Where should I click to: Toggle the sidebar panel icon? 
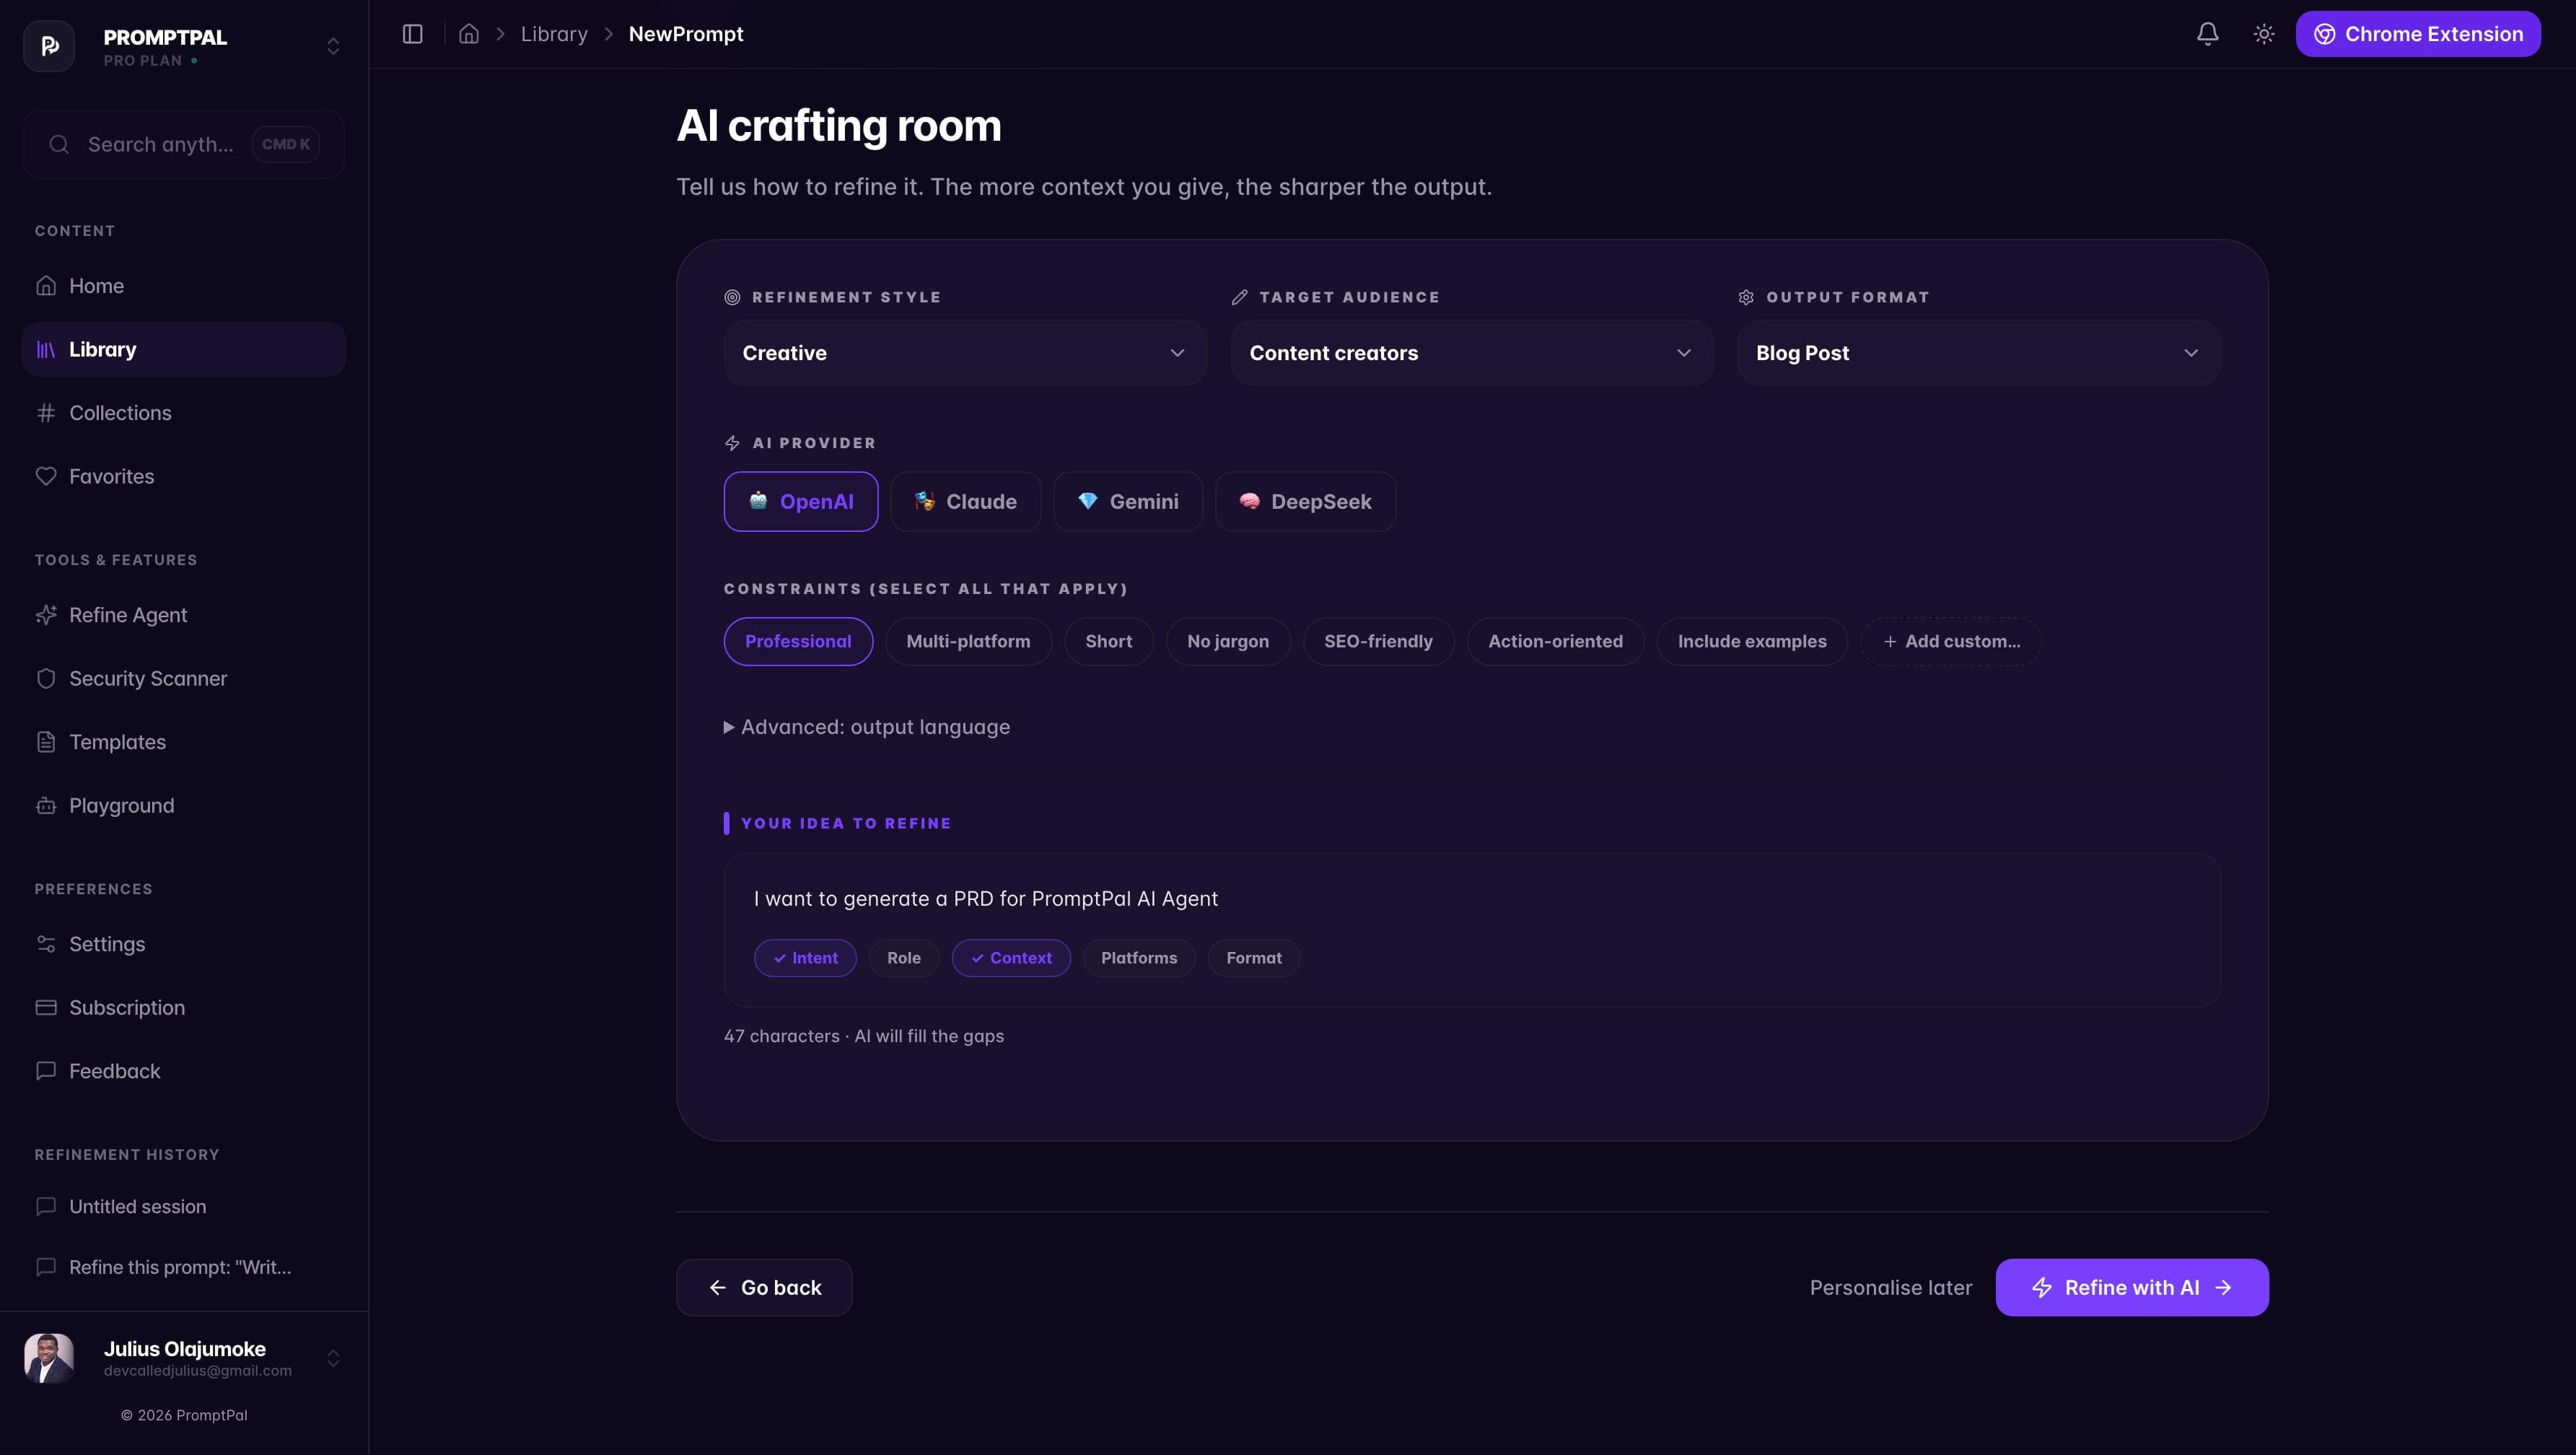click(x=412, y=34)
